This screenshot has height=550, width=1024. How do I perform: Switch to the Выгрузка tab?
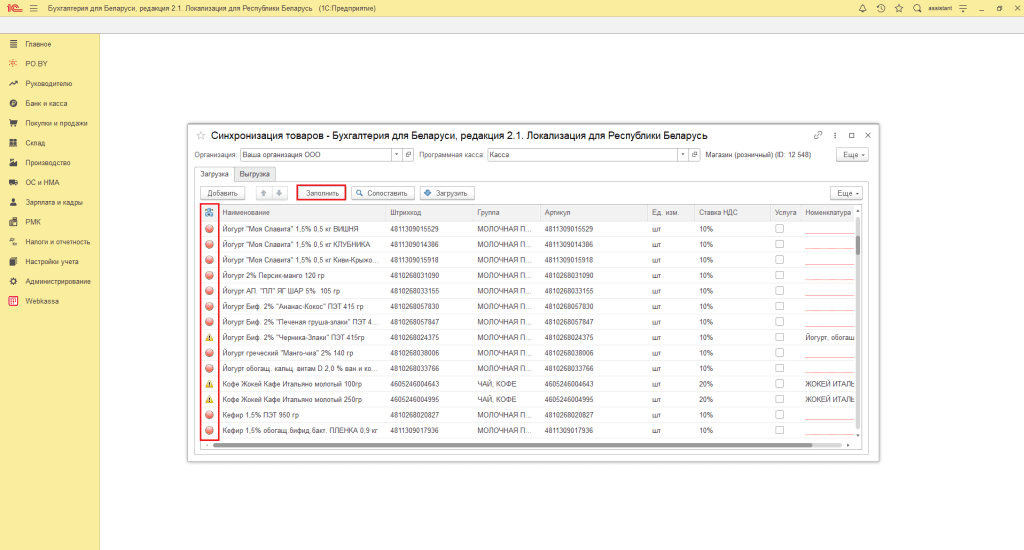255,174
